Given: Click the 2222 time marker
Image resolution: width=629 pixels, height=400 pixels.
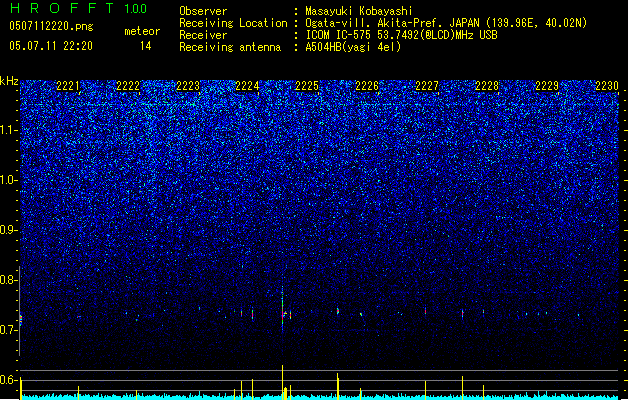Looking at the screenshot, I should tap(128, 86).
